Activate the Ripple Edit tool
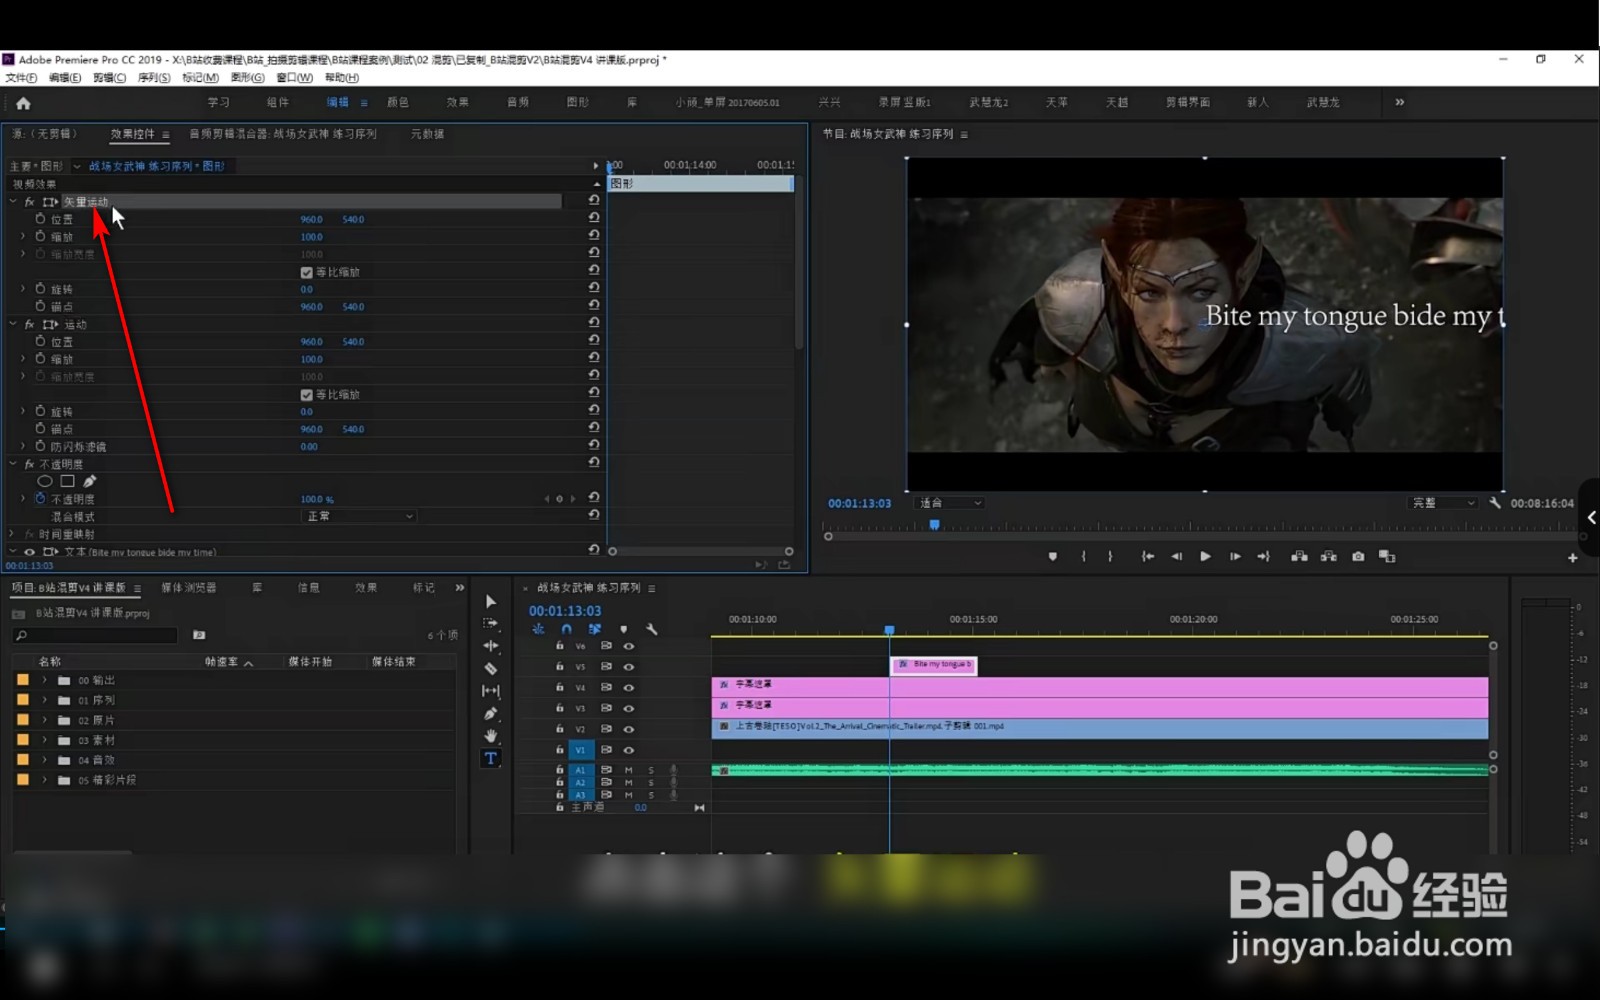The width and height of the screenshot is (1600, 1000). (x=490, y=646)
